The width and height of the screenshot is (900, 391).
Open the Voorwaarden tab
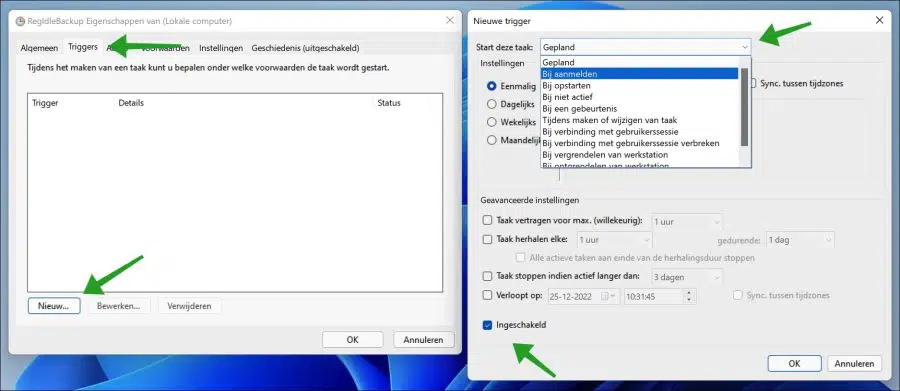point(165,48)
